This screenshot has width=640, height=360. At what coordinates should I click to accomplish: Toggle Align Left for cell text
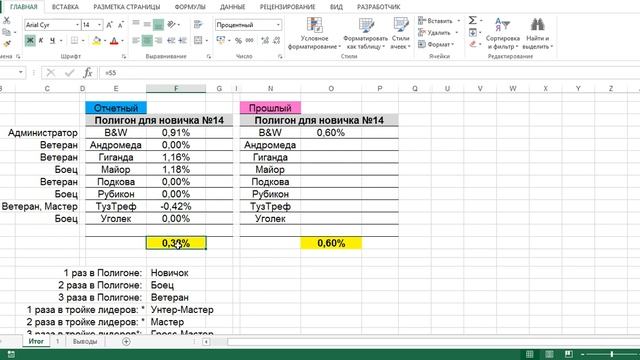coord(136,40)
